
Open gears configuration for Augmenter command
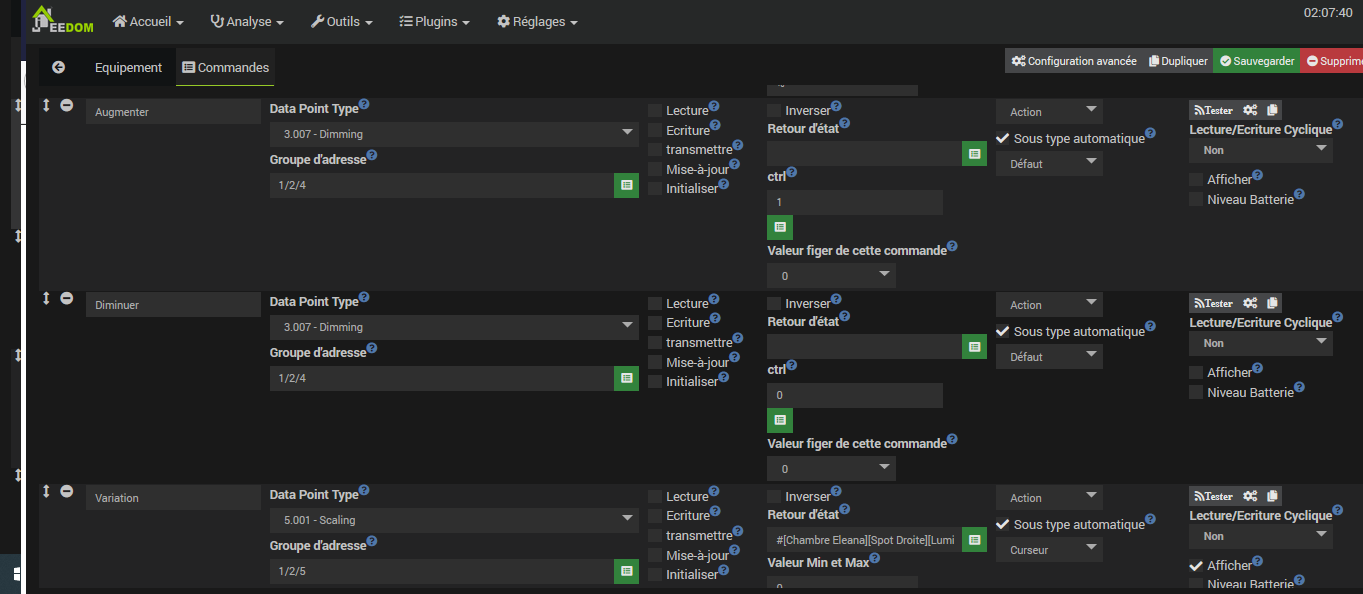[1250, 111]
